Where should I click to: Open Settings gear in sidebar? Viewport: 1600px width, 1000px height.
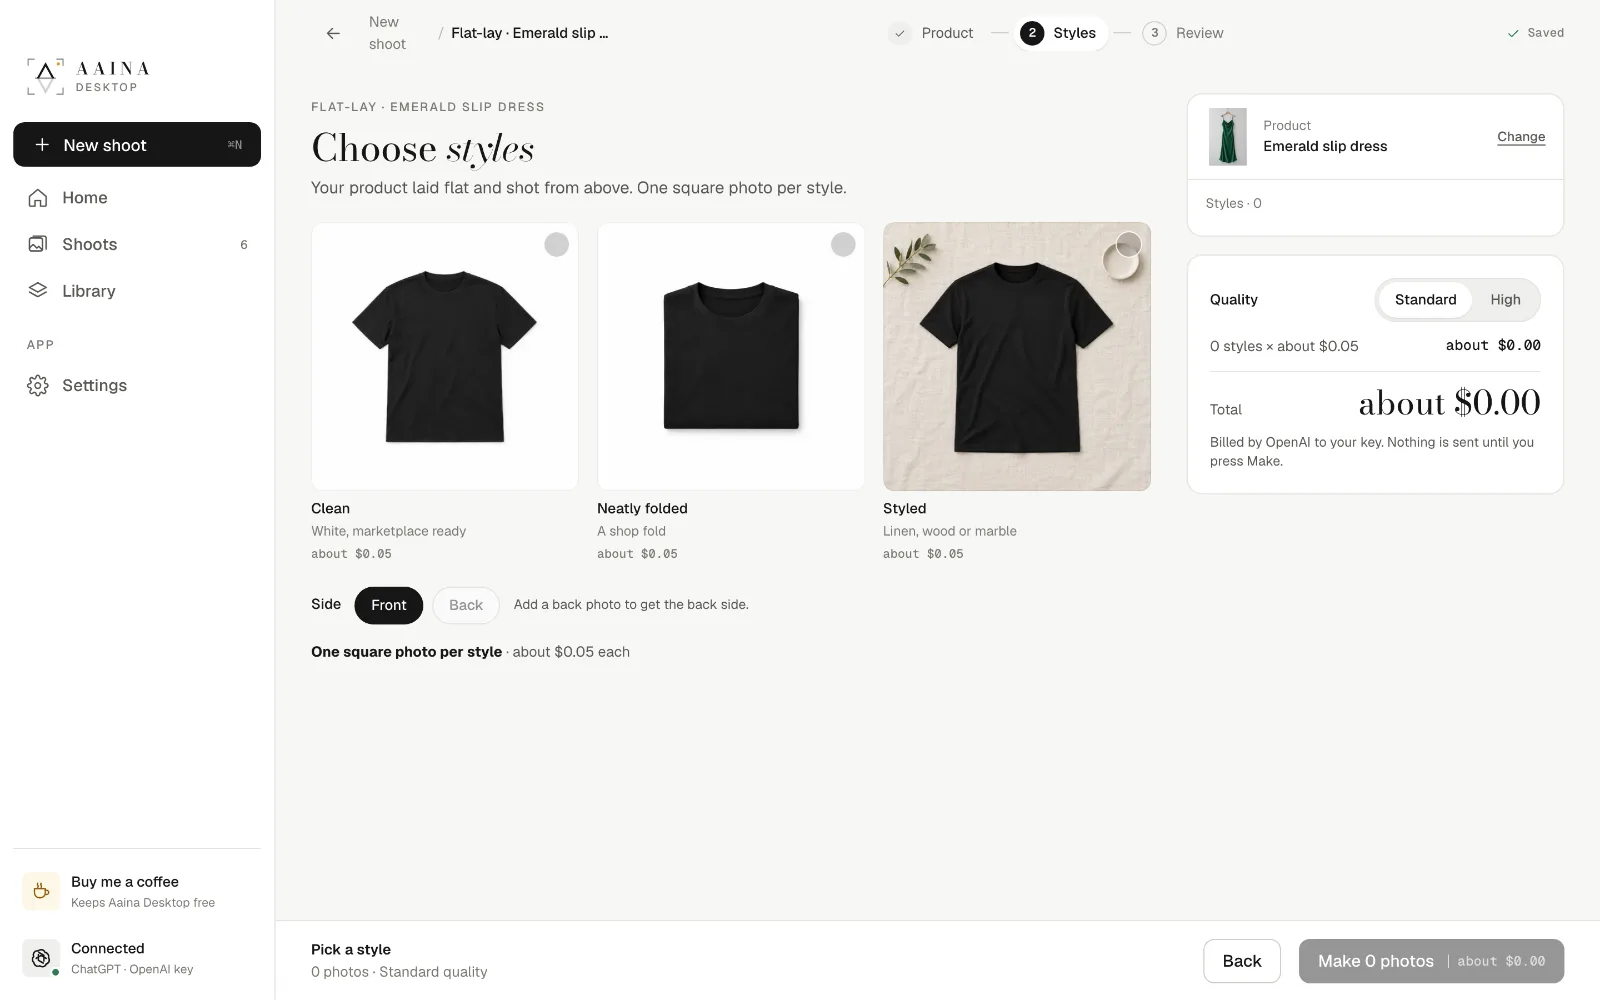pyautogui.click(x=38, y=385)
